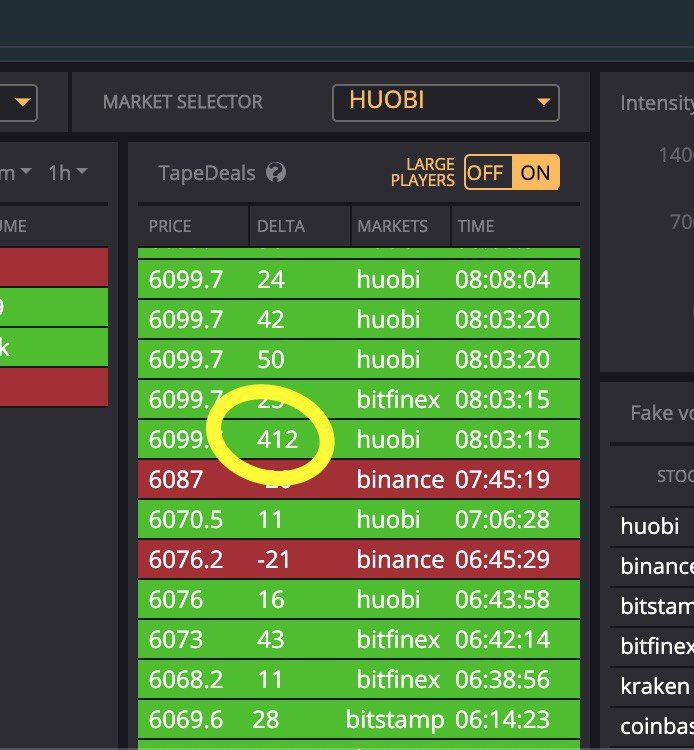Click the TapeDeals help question icon
This screenshot has height=750, width=694.
276,173
